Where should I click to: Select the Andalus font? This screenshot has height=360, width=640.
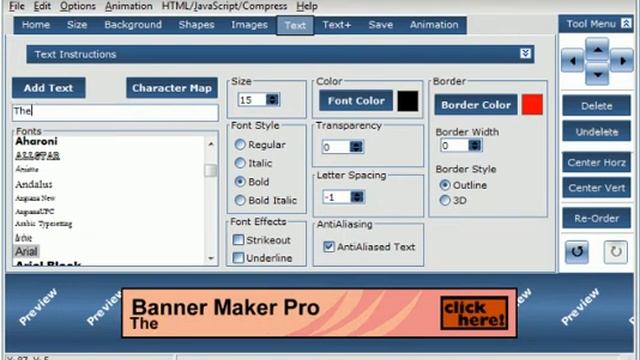(33, 184)
